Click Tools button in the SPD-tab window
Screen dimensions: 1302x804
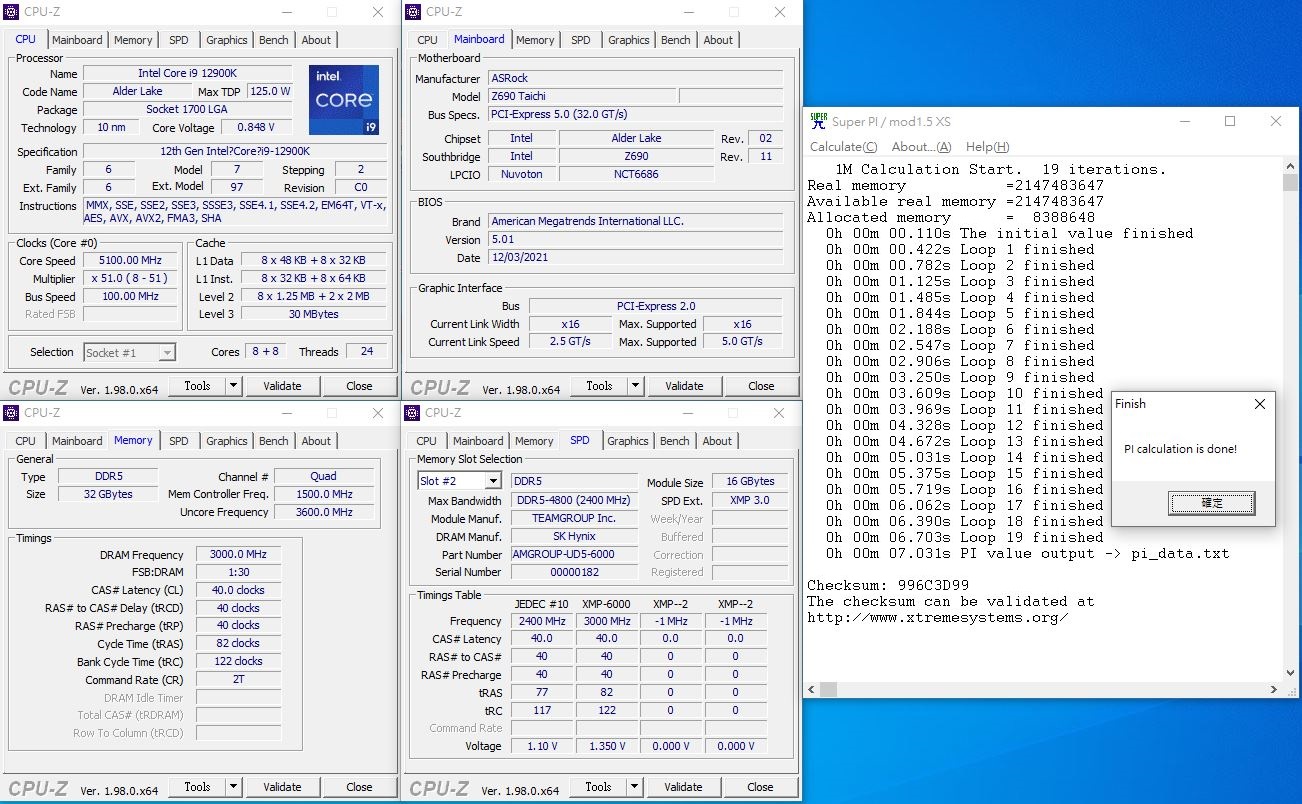click(598, 787)
